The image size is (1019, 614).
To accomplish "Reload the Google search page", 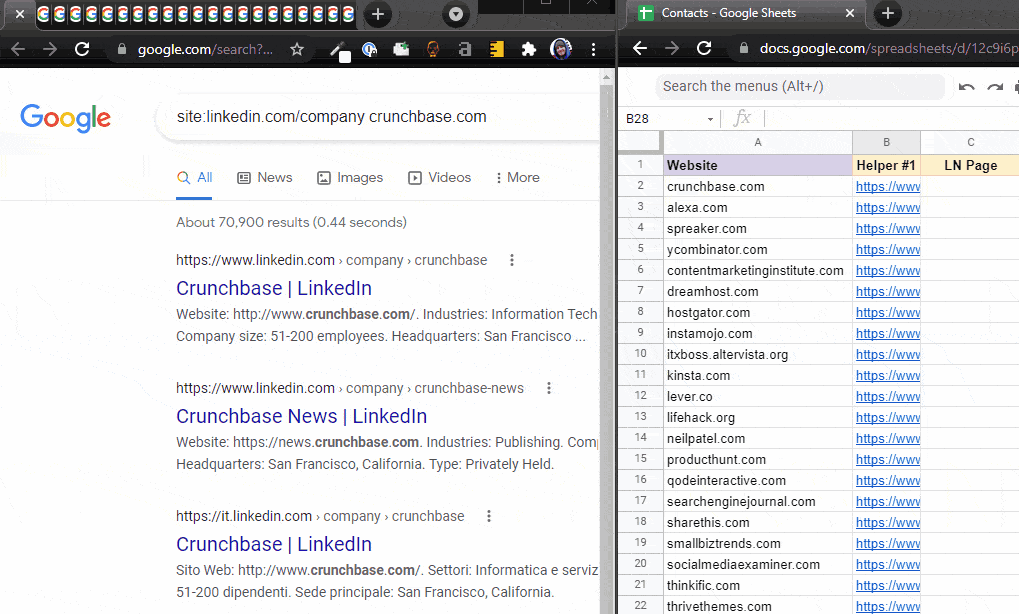I will click(x=82, y=49).
